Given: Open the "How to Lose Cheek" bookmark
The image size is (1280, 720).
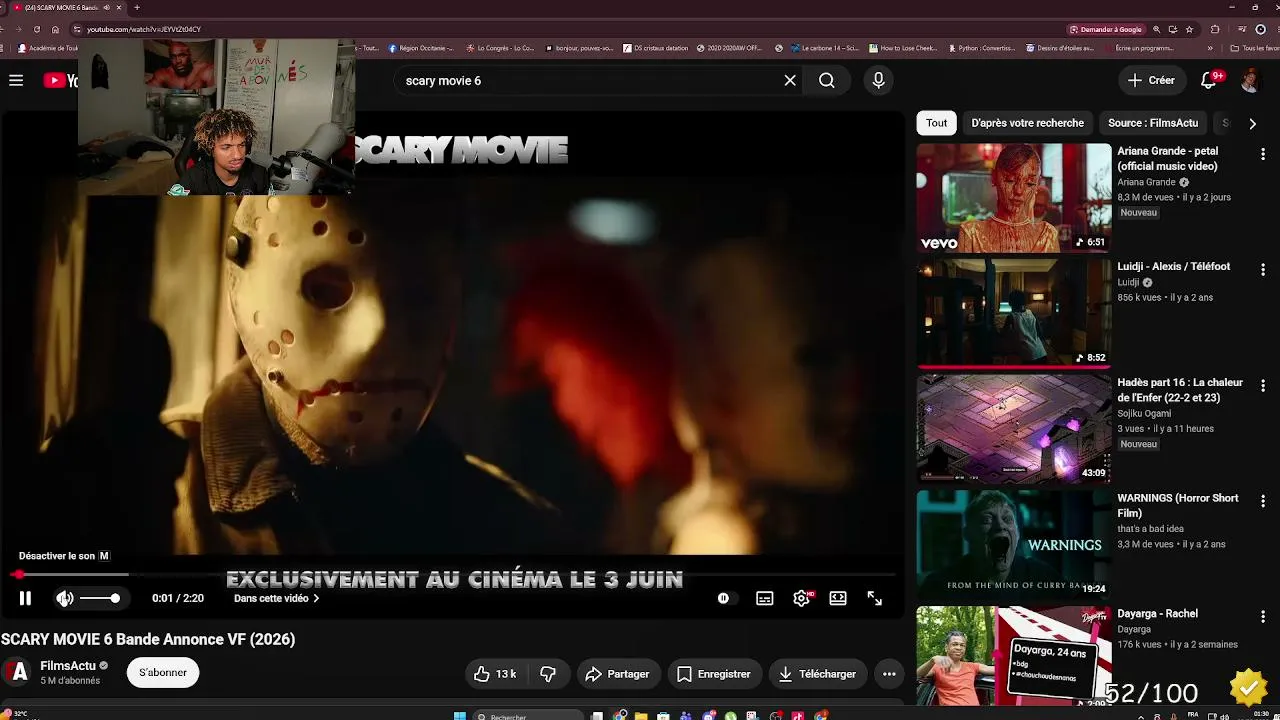Looking at the screenshot, I should pyautogui.click(x=903, y=48).
